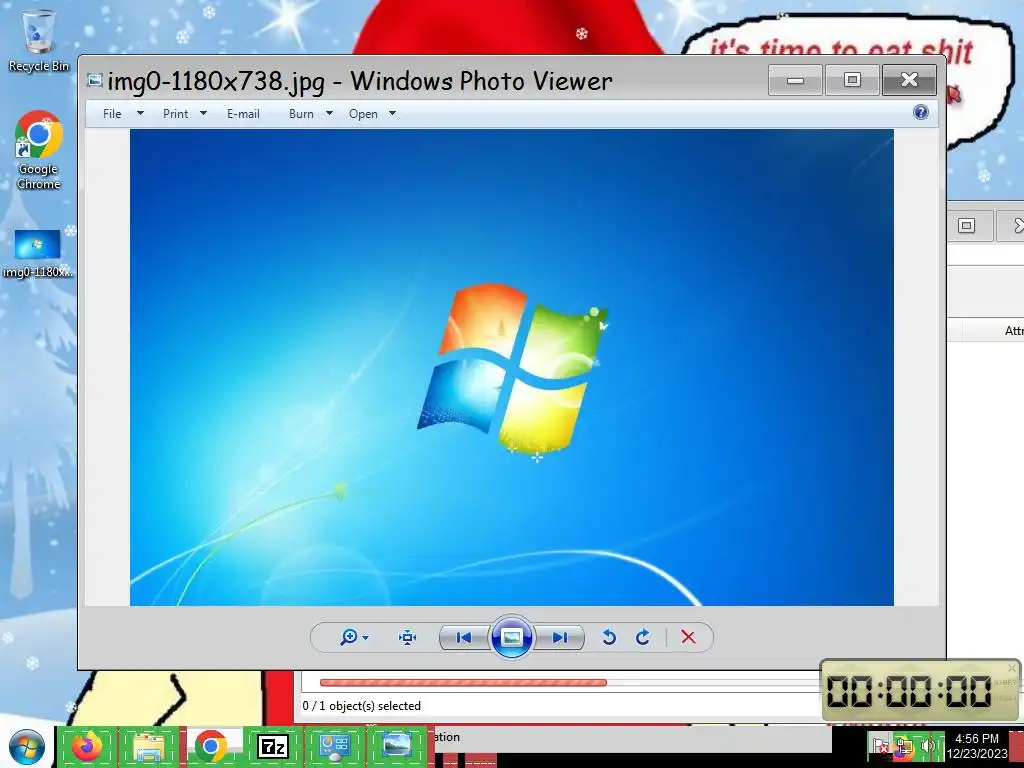This screenshot has height=768, width=1024.
Task: Switch to Chrome in the taskbar
Action: (211, 746)
